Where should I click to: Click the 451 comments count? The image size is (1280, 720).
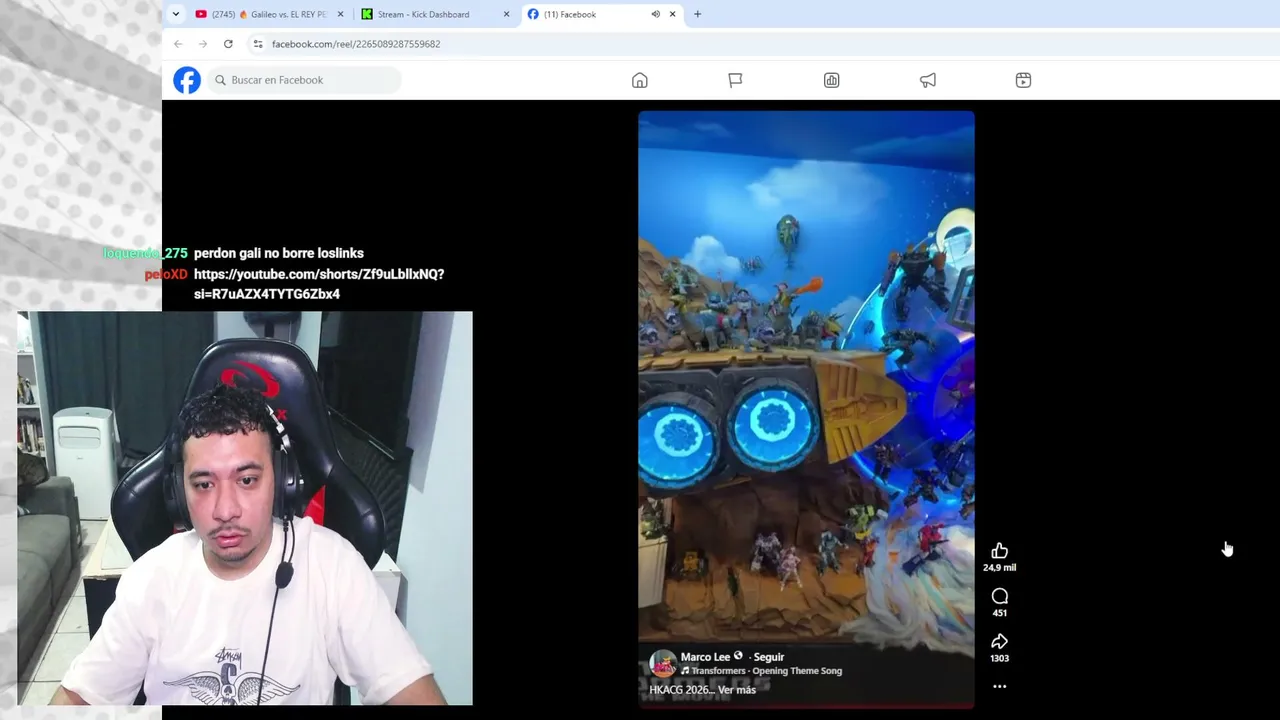[999, 613]
